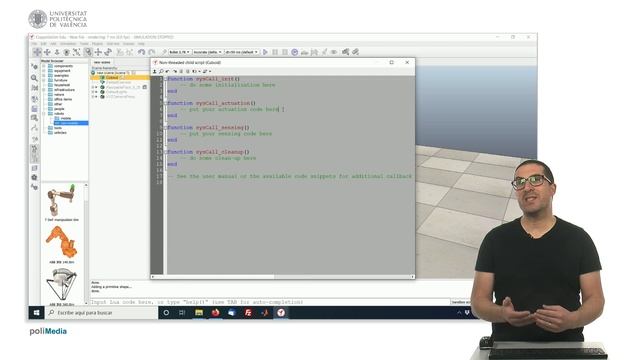Toggle shape edit mode icon
The height and width of the screenshot is (360, 640).
[x=34, y=118]
